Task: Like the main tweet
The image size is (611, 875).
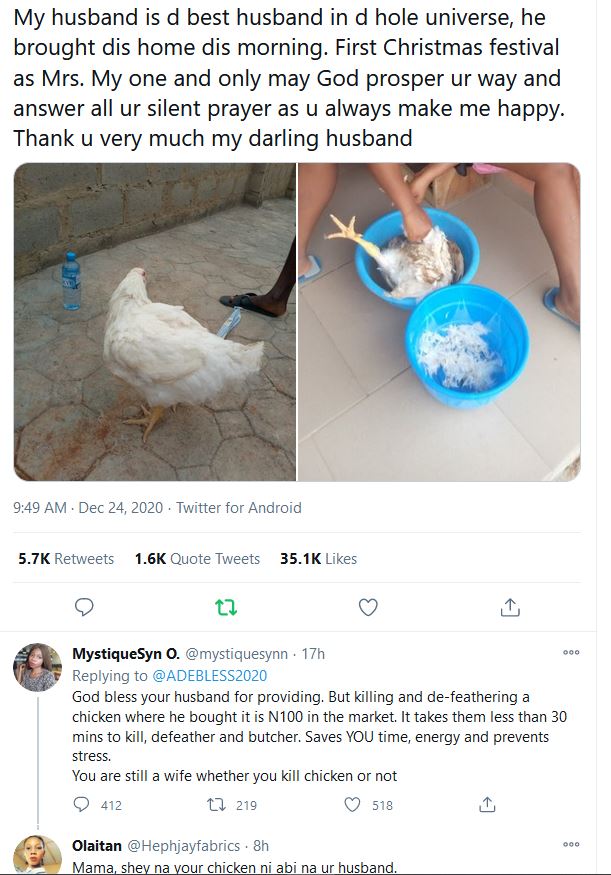Action: tap(368, 607)
